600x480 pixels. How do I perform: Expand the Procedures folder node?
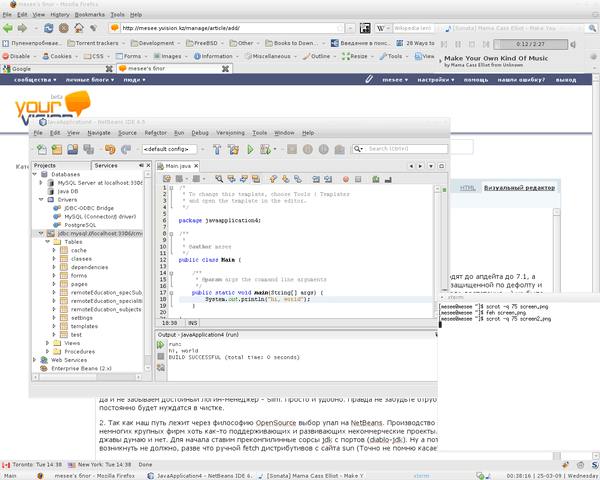pos(47,351)
